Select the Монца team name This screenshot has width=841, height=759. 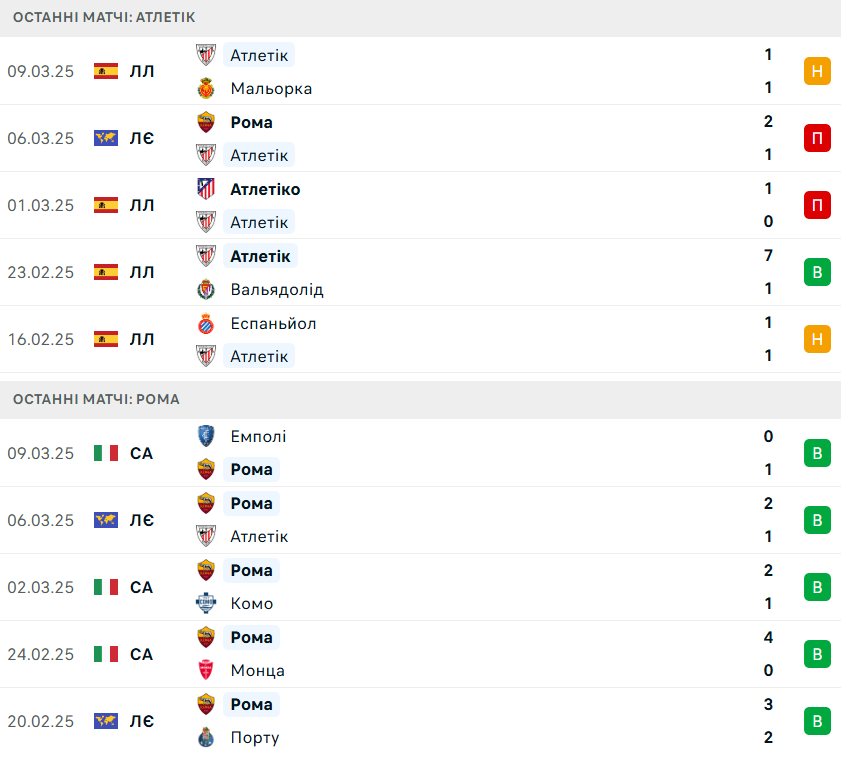tap(257, 670)
